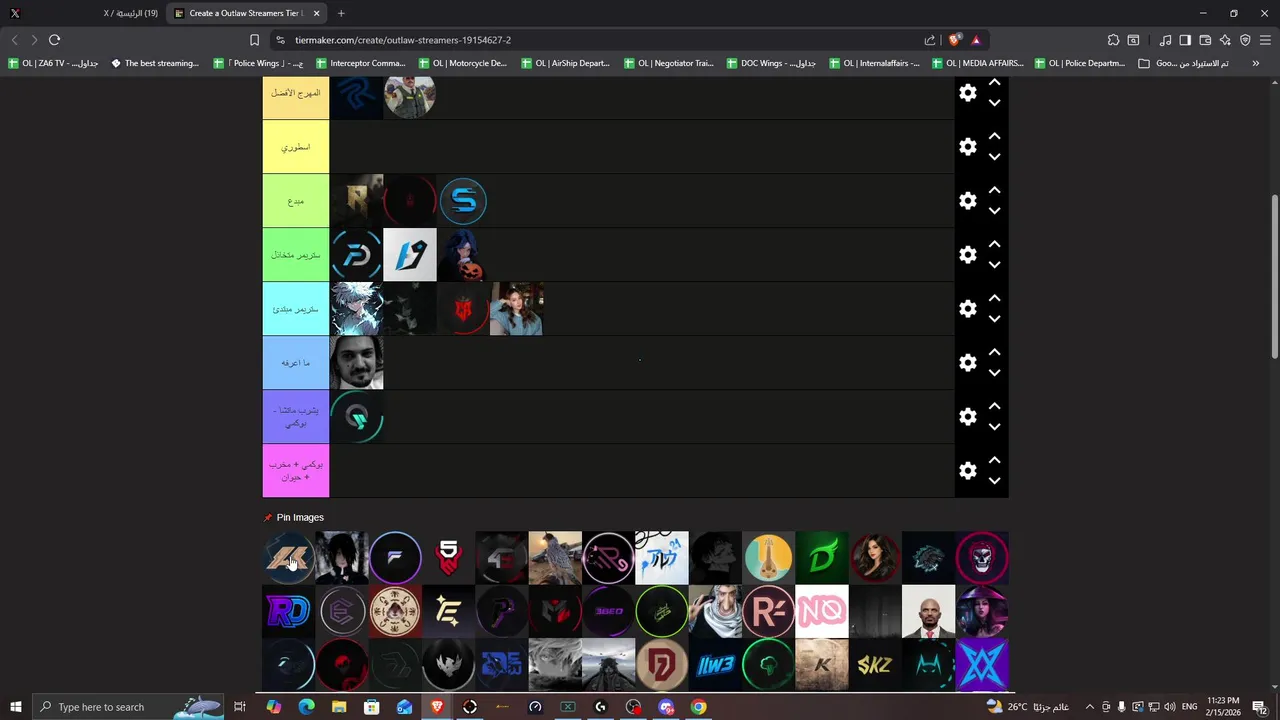Select the blue S logo in مبدع tier
This screenshot has height=720, width=1280.
tap(463, 201)
